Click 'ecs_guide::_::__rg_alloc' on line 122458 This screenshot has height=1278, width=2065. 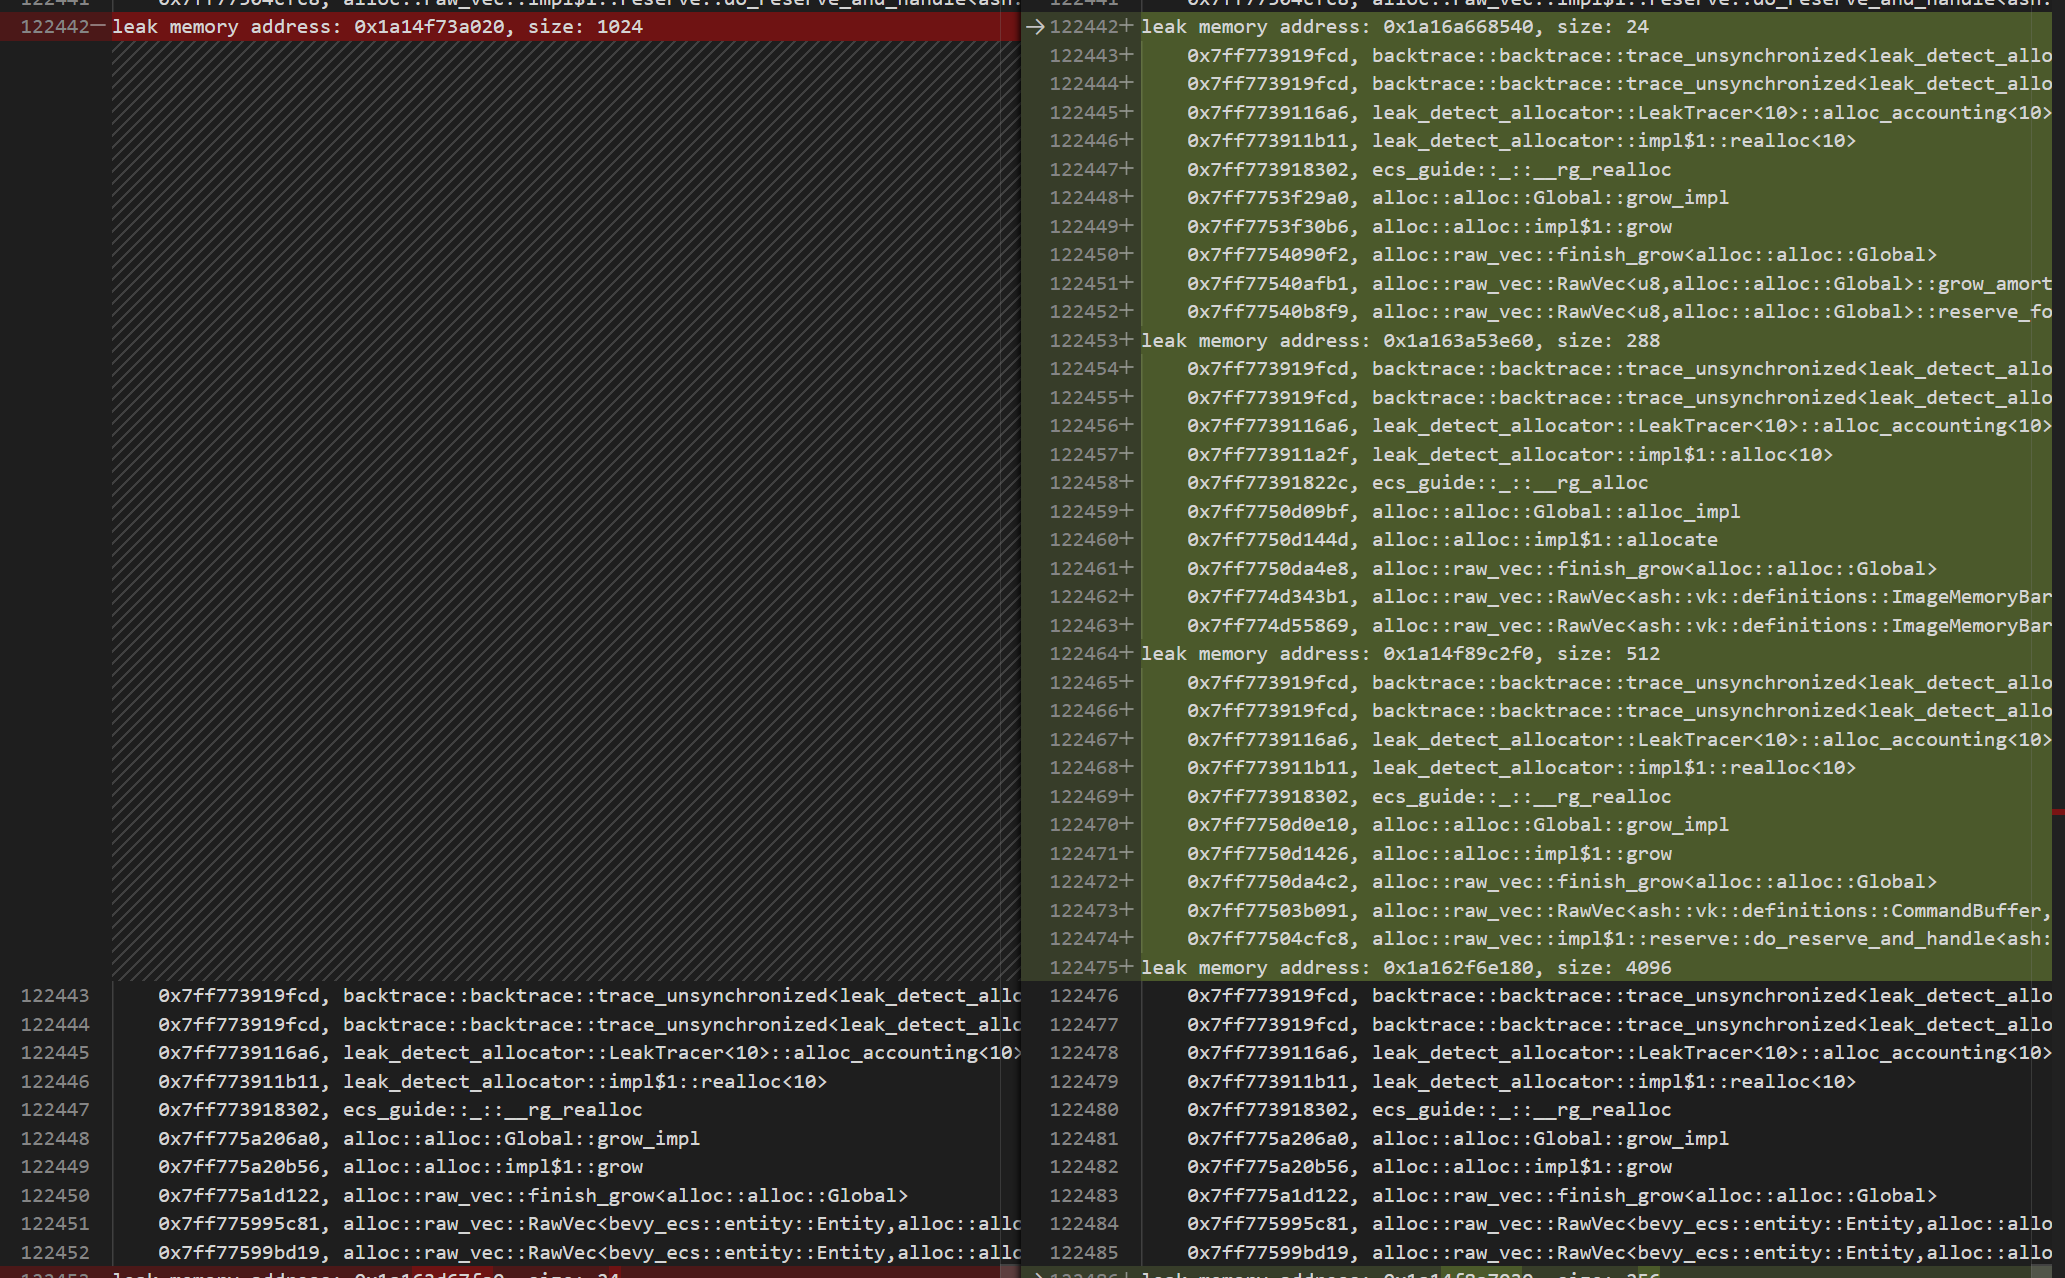1509,483
